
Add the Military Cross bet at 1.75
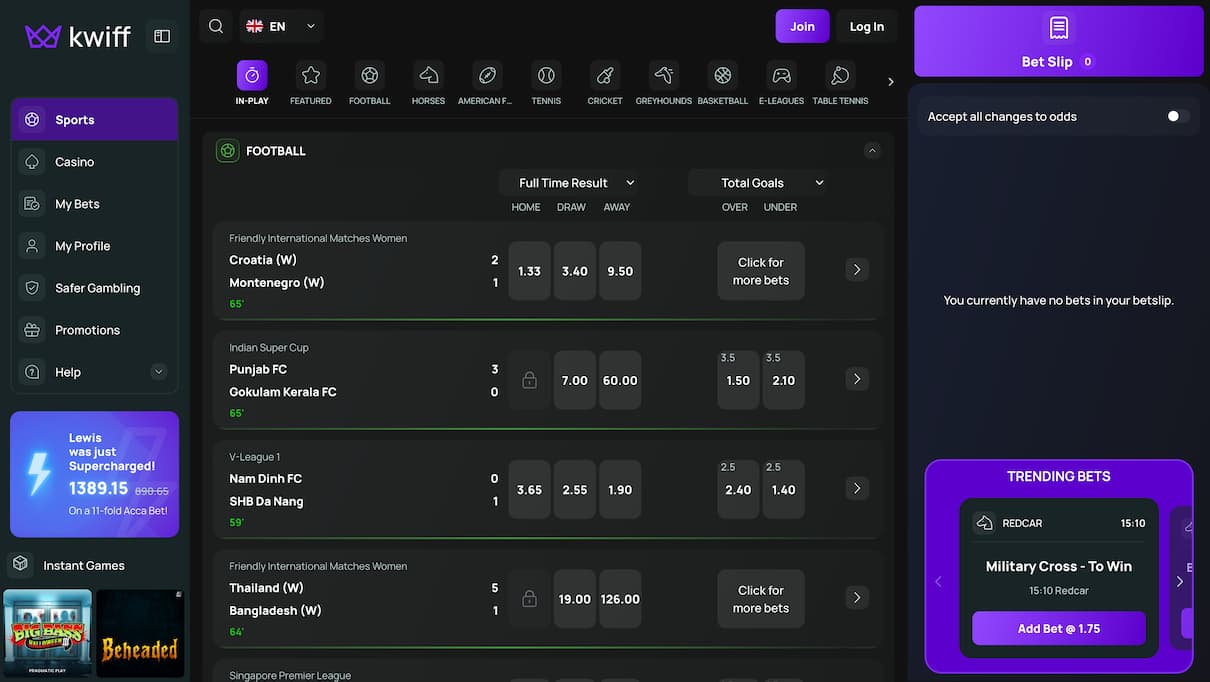coord(1058,628)
